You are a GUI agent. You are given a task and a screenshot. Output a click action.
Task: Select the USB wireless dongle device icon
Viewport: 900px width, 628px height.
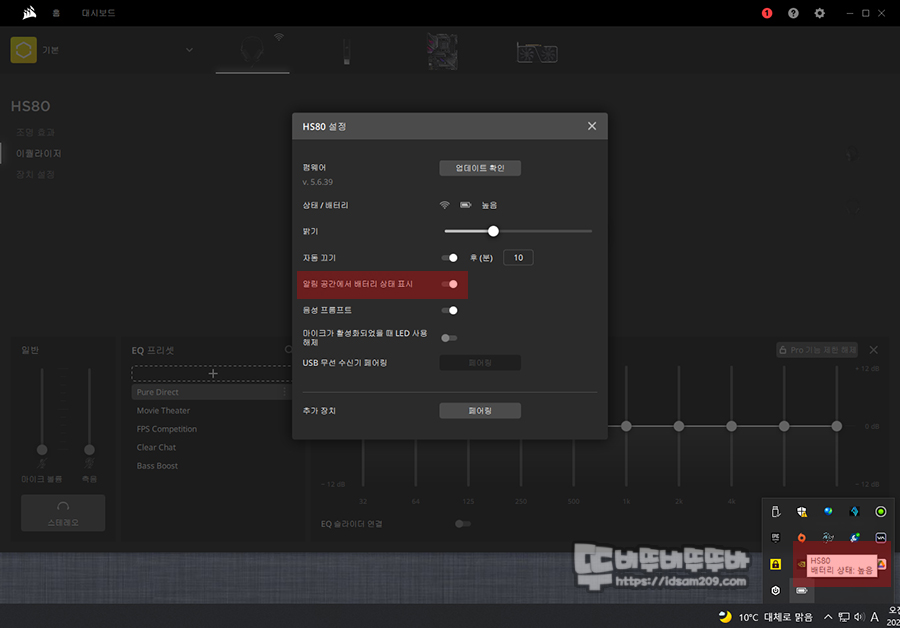(346, 52)
